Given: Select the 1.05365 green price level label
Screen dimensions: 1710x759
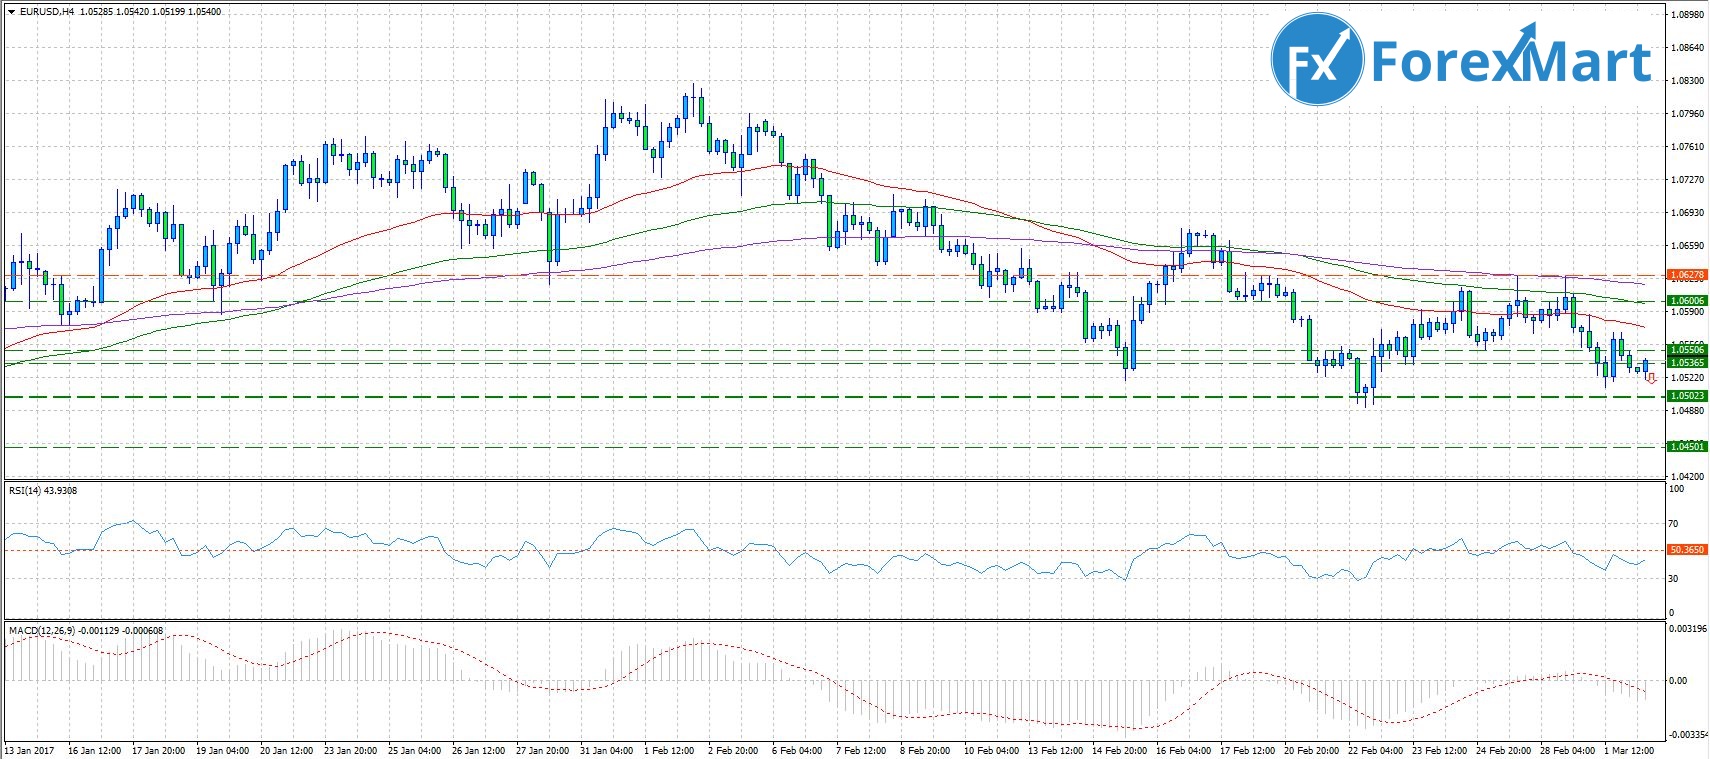Looking at the screenshot, I should pos(1687,362).
